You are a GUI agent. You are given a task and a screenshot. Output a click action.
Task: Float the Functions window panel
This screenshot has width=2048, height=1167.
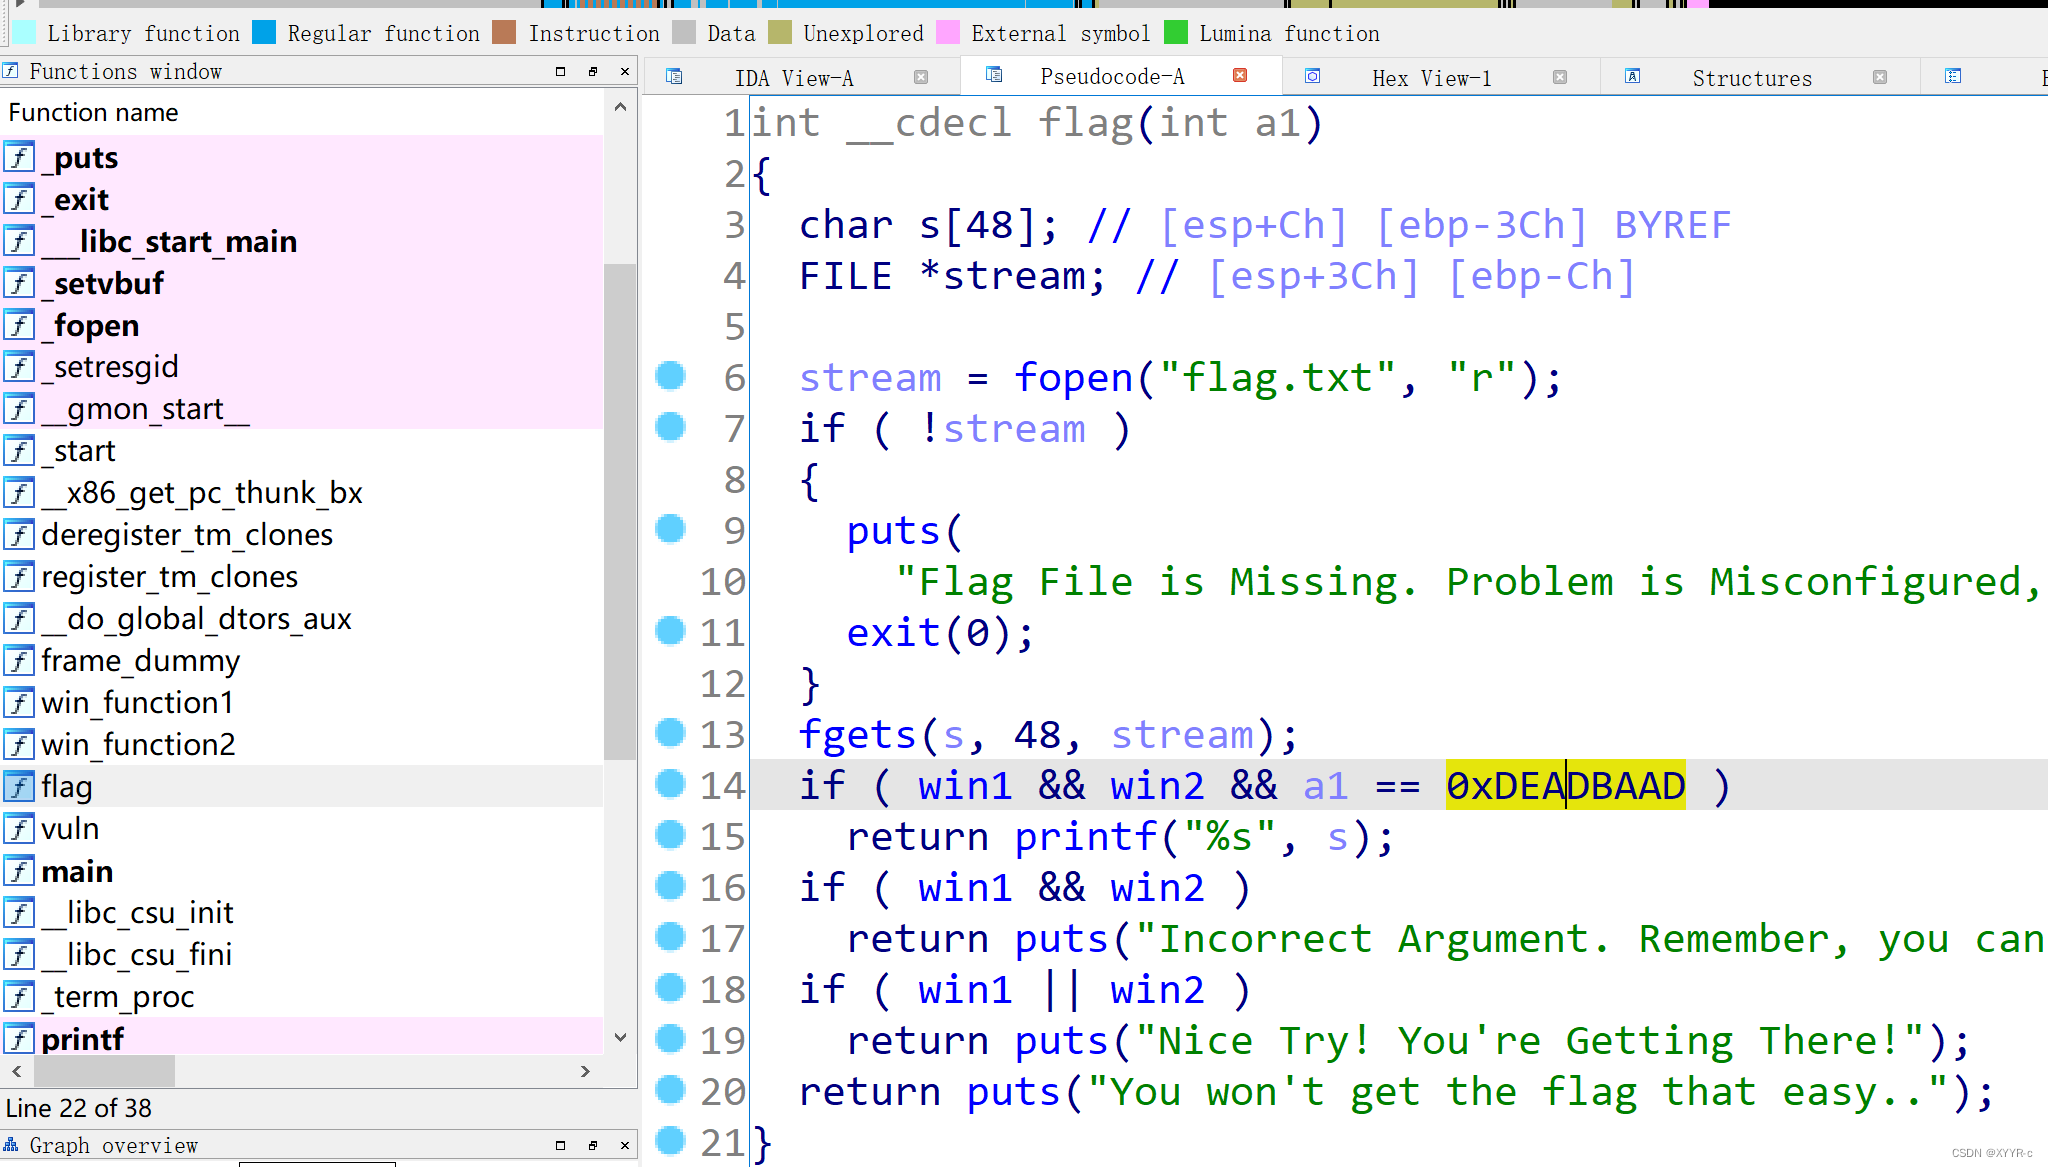593,72
